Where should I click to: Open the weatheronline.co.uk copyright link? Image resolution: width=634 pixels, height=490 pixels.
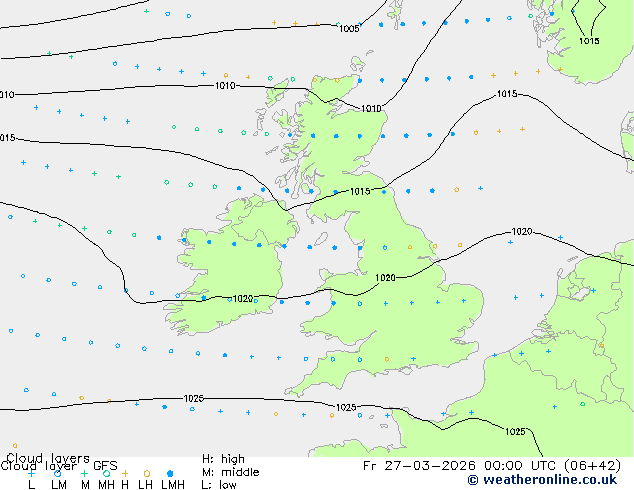(x=542, y=480)
